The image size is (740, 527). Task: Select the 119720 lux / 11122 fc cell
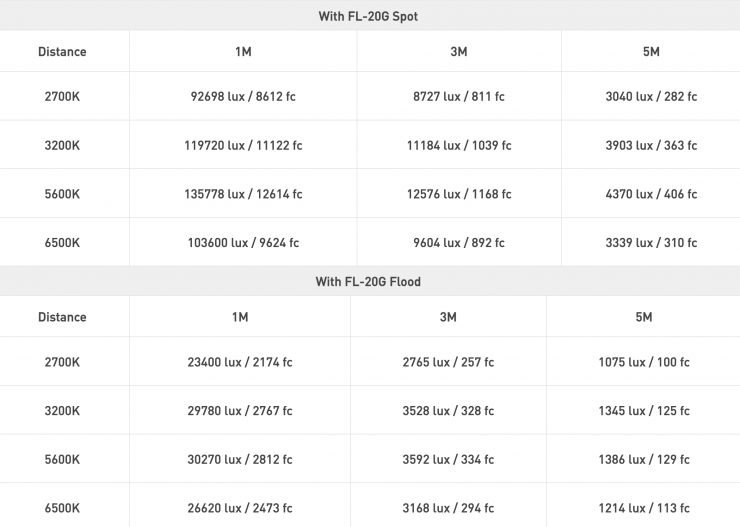[x=245, y=145]
